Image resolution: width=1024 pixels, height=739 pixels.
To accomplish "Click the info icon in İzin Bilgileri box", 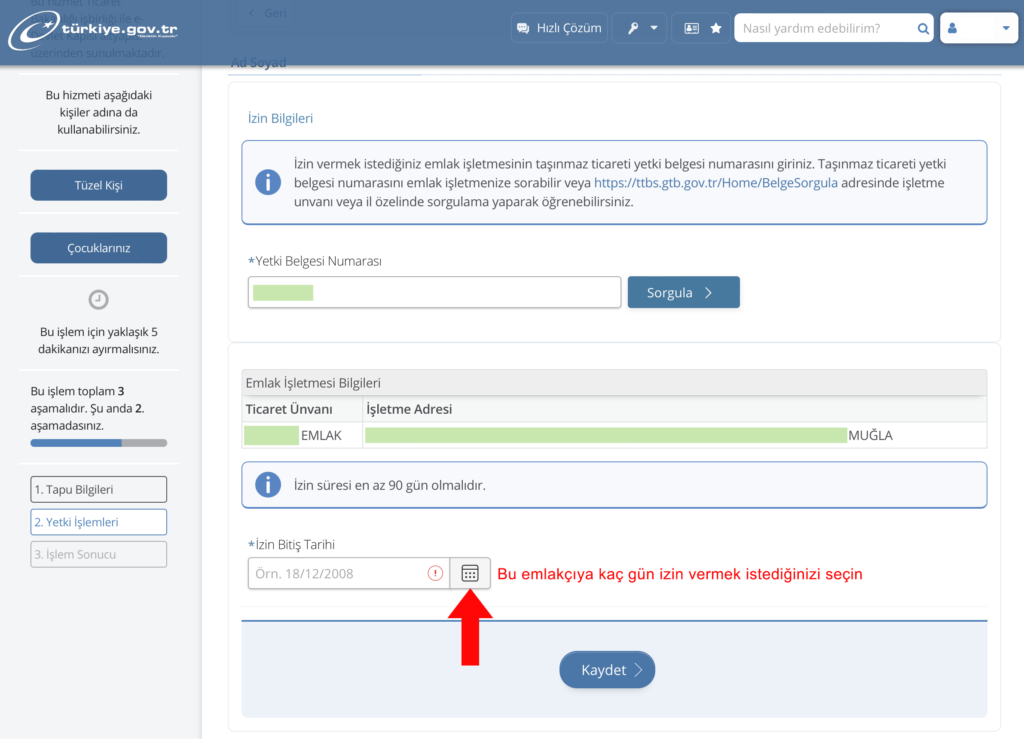I will 268,182.
